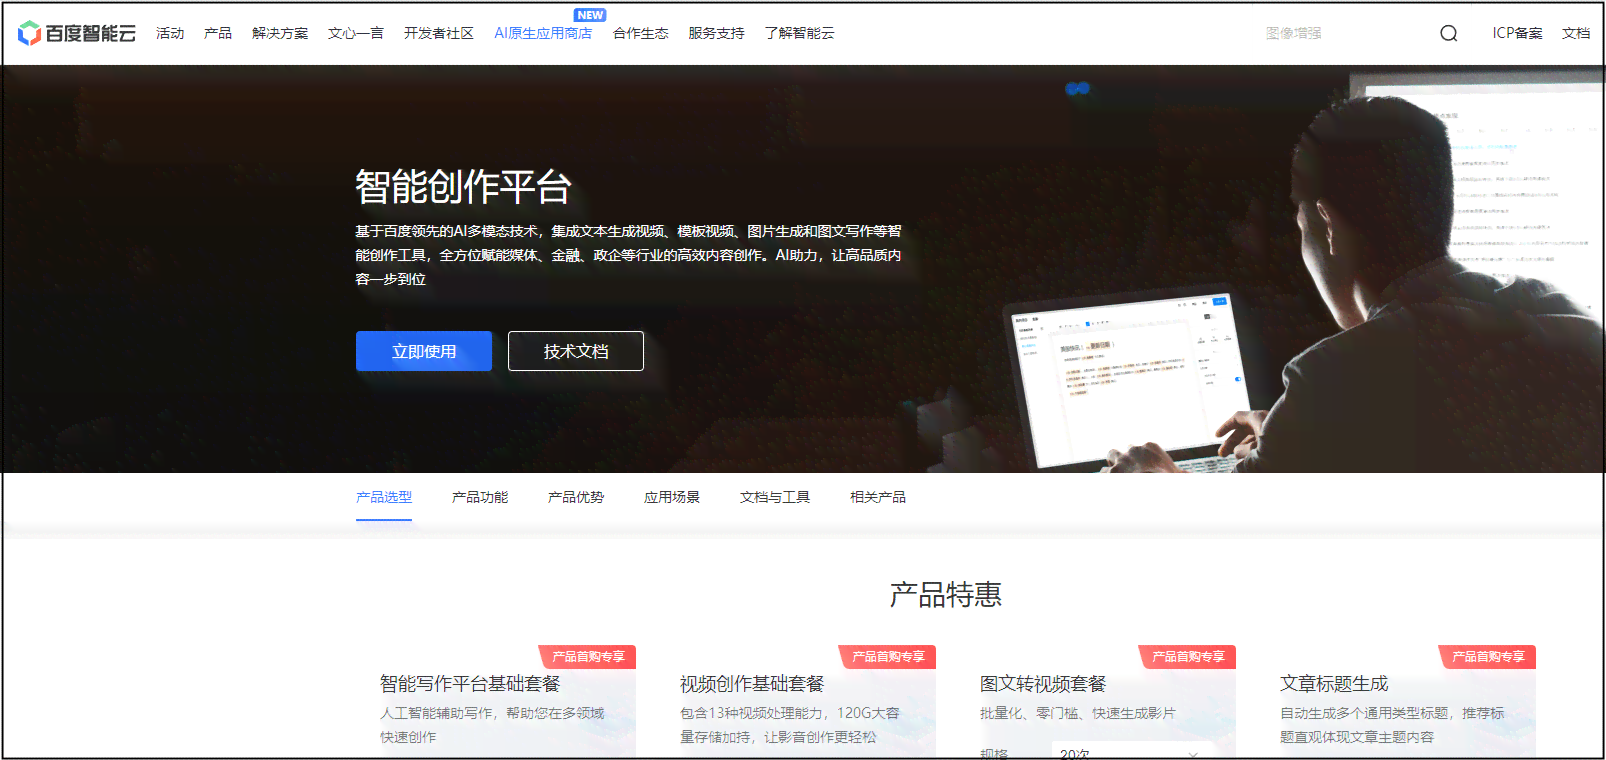Open the 了解智能云 menu
This screenshot has width=1606, height=760.
point(799,33)
